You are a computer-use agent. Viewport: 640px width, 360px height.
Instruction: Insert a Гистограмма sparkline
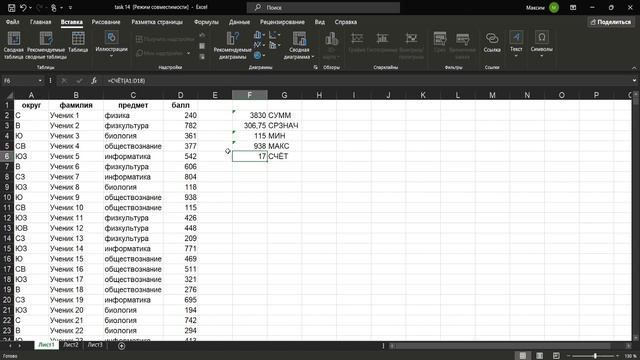(382, 42)
